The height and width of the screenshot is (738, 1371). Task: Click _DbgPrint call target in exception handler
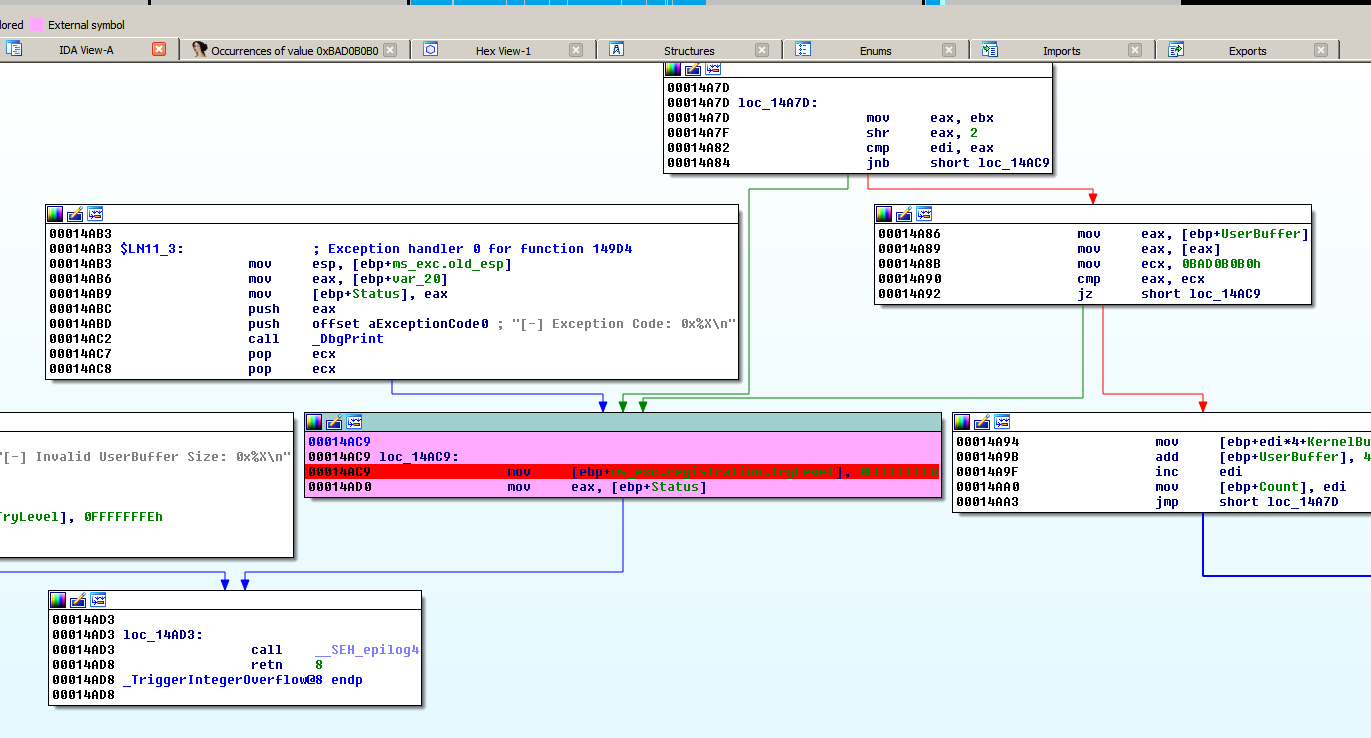(348, 339)
